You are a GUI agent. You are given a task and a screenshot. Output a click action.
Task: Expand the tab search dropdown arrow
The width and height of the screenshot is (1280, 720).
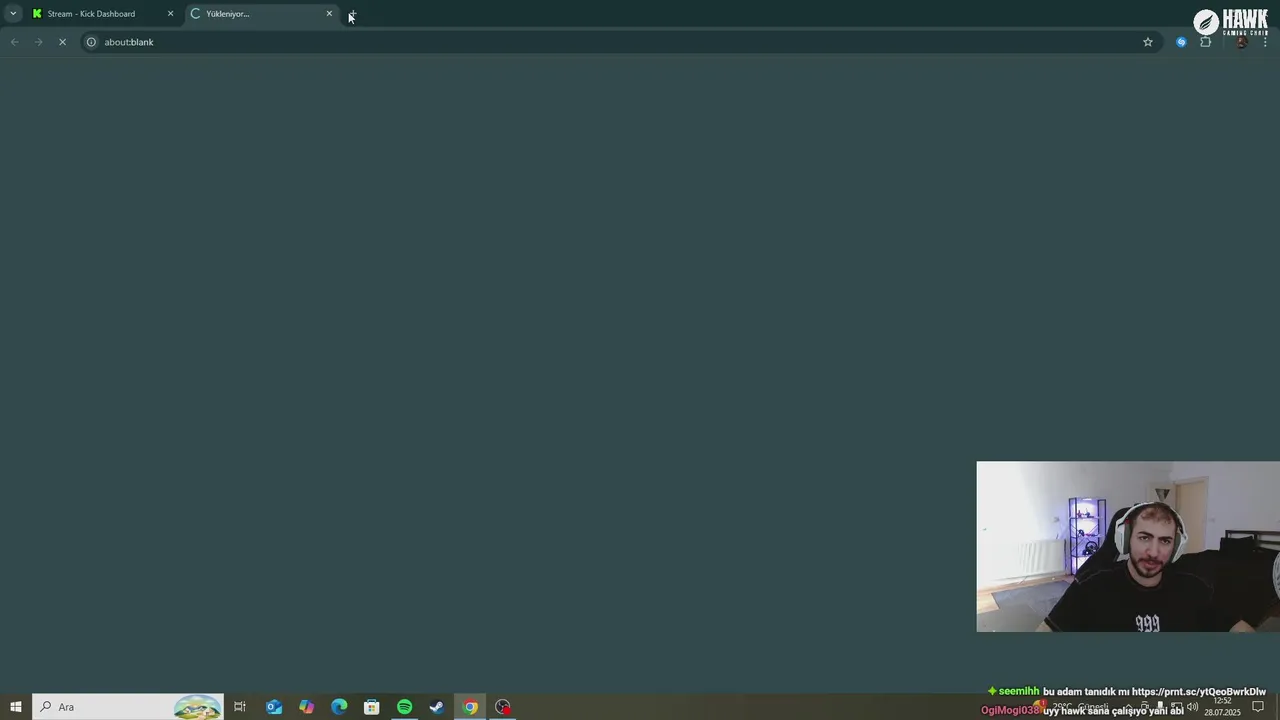coord(13,14)
